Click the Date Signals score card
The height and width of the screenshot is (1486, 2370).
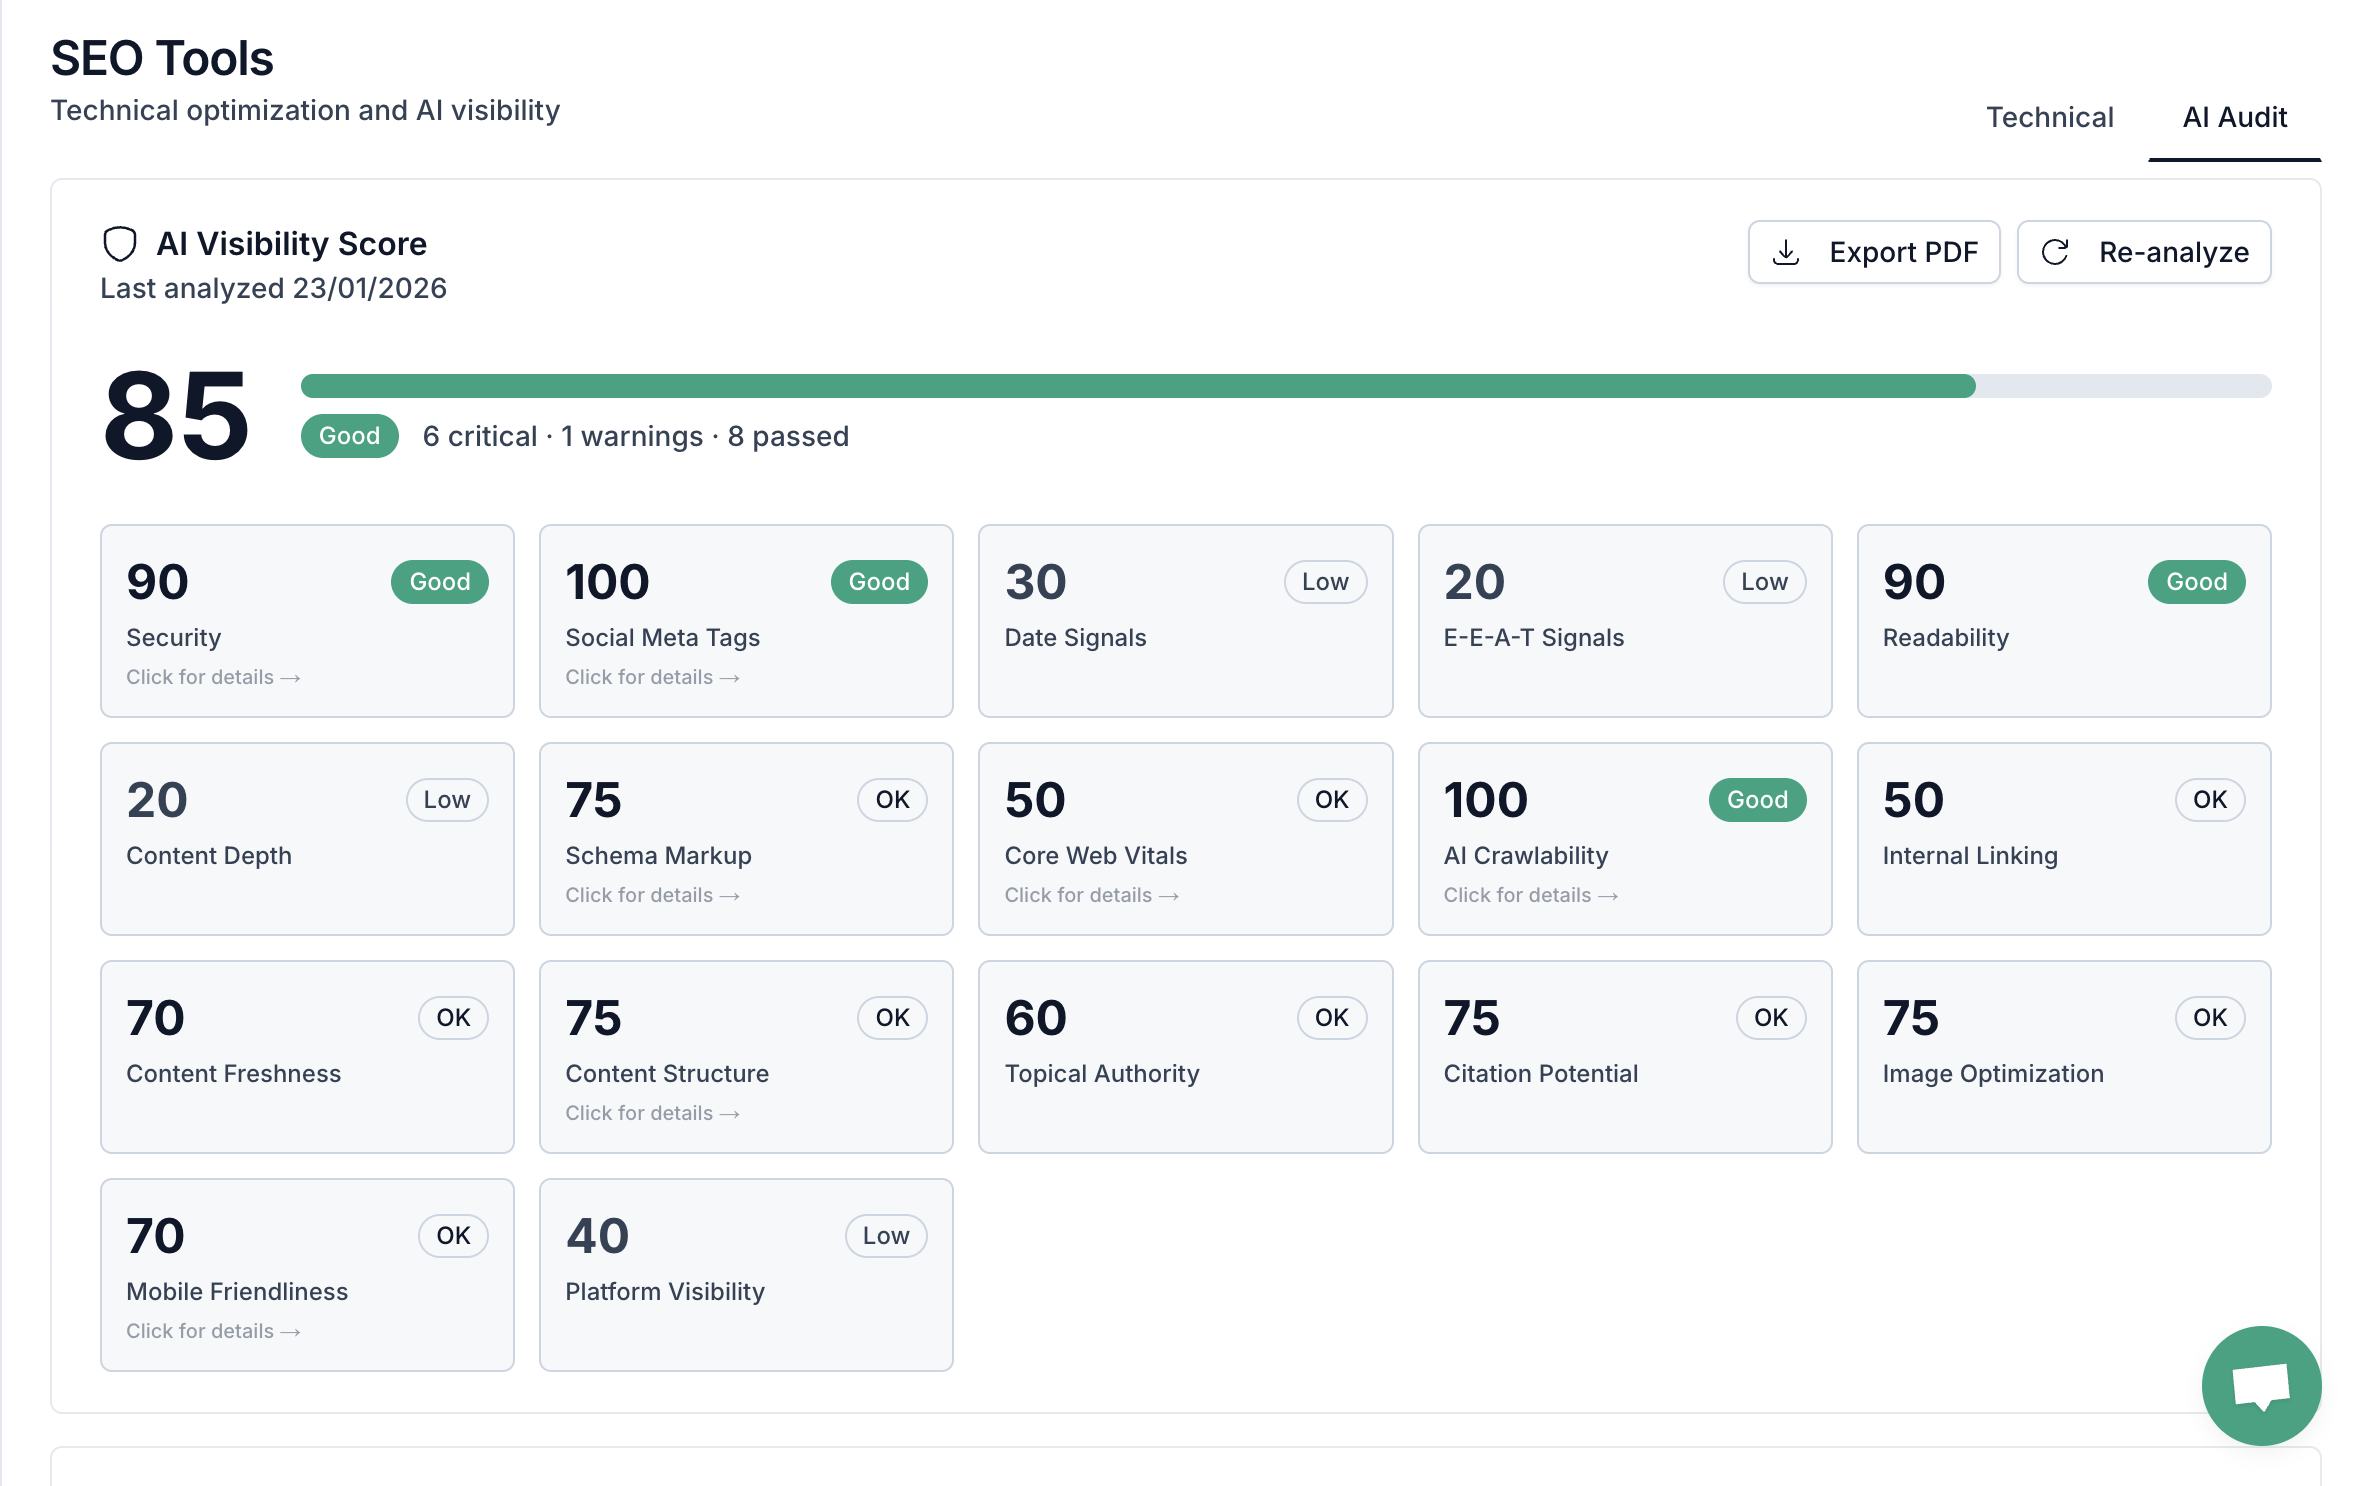pos(1185,620)
